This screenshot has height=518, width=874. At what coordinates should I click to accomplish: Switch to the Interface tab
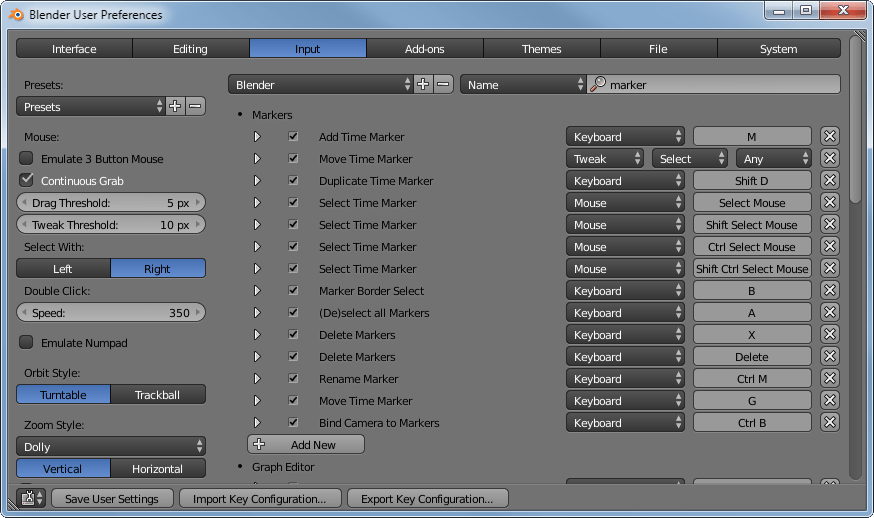coord(74,49)
